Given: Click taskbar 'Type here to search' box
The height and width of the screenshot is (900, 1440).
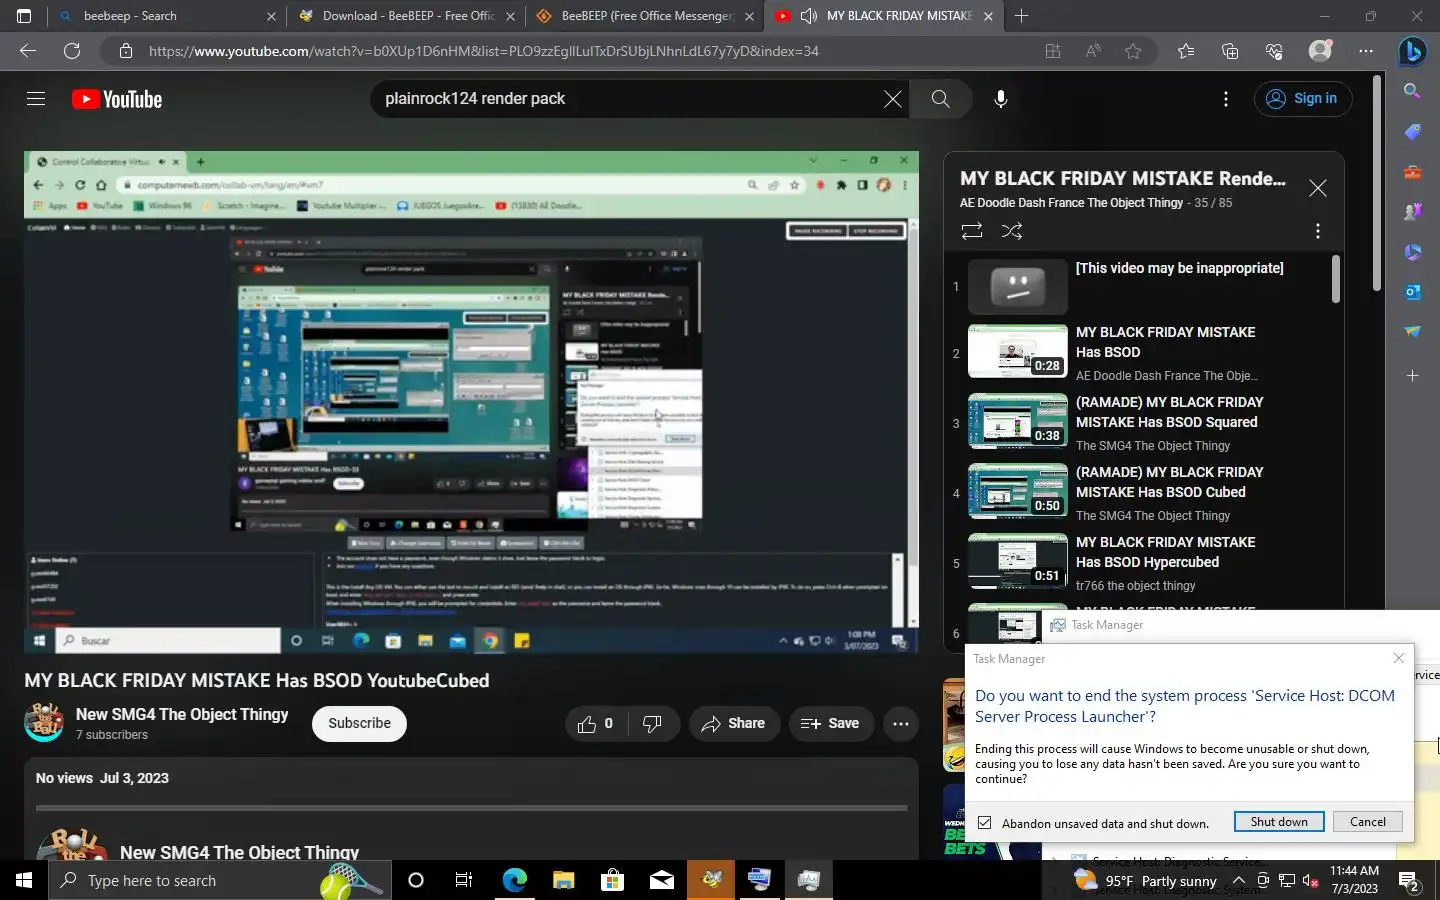Looking at the screenshot, I should tap(220, 880).
